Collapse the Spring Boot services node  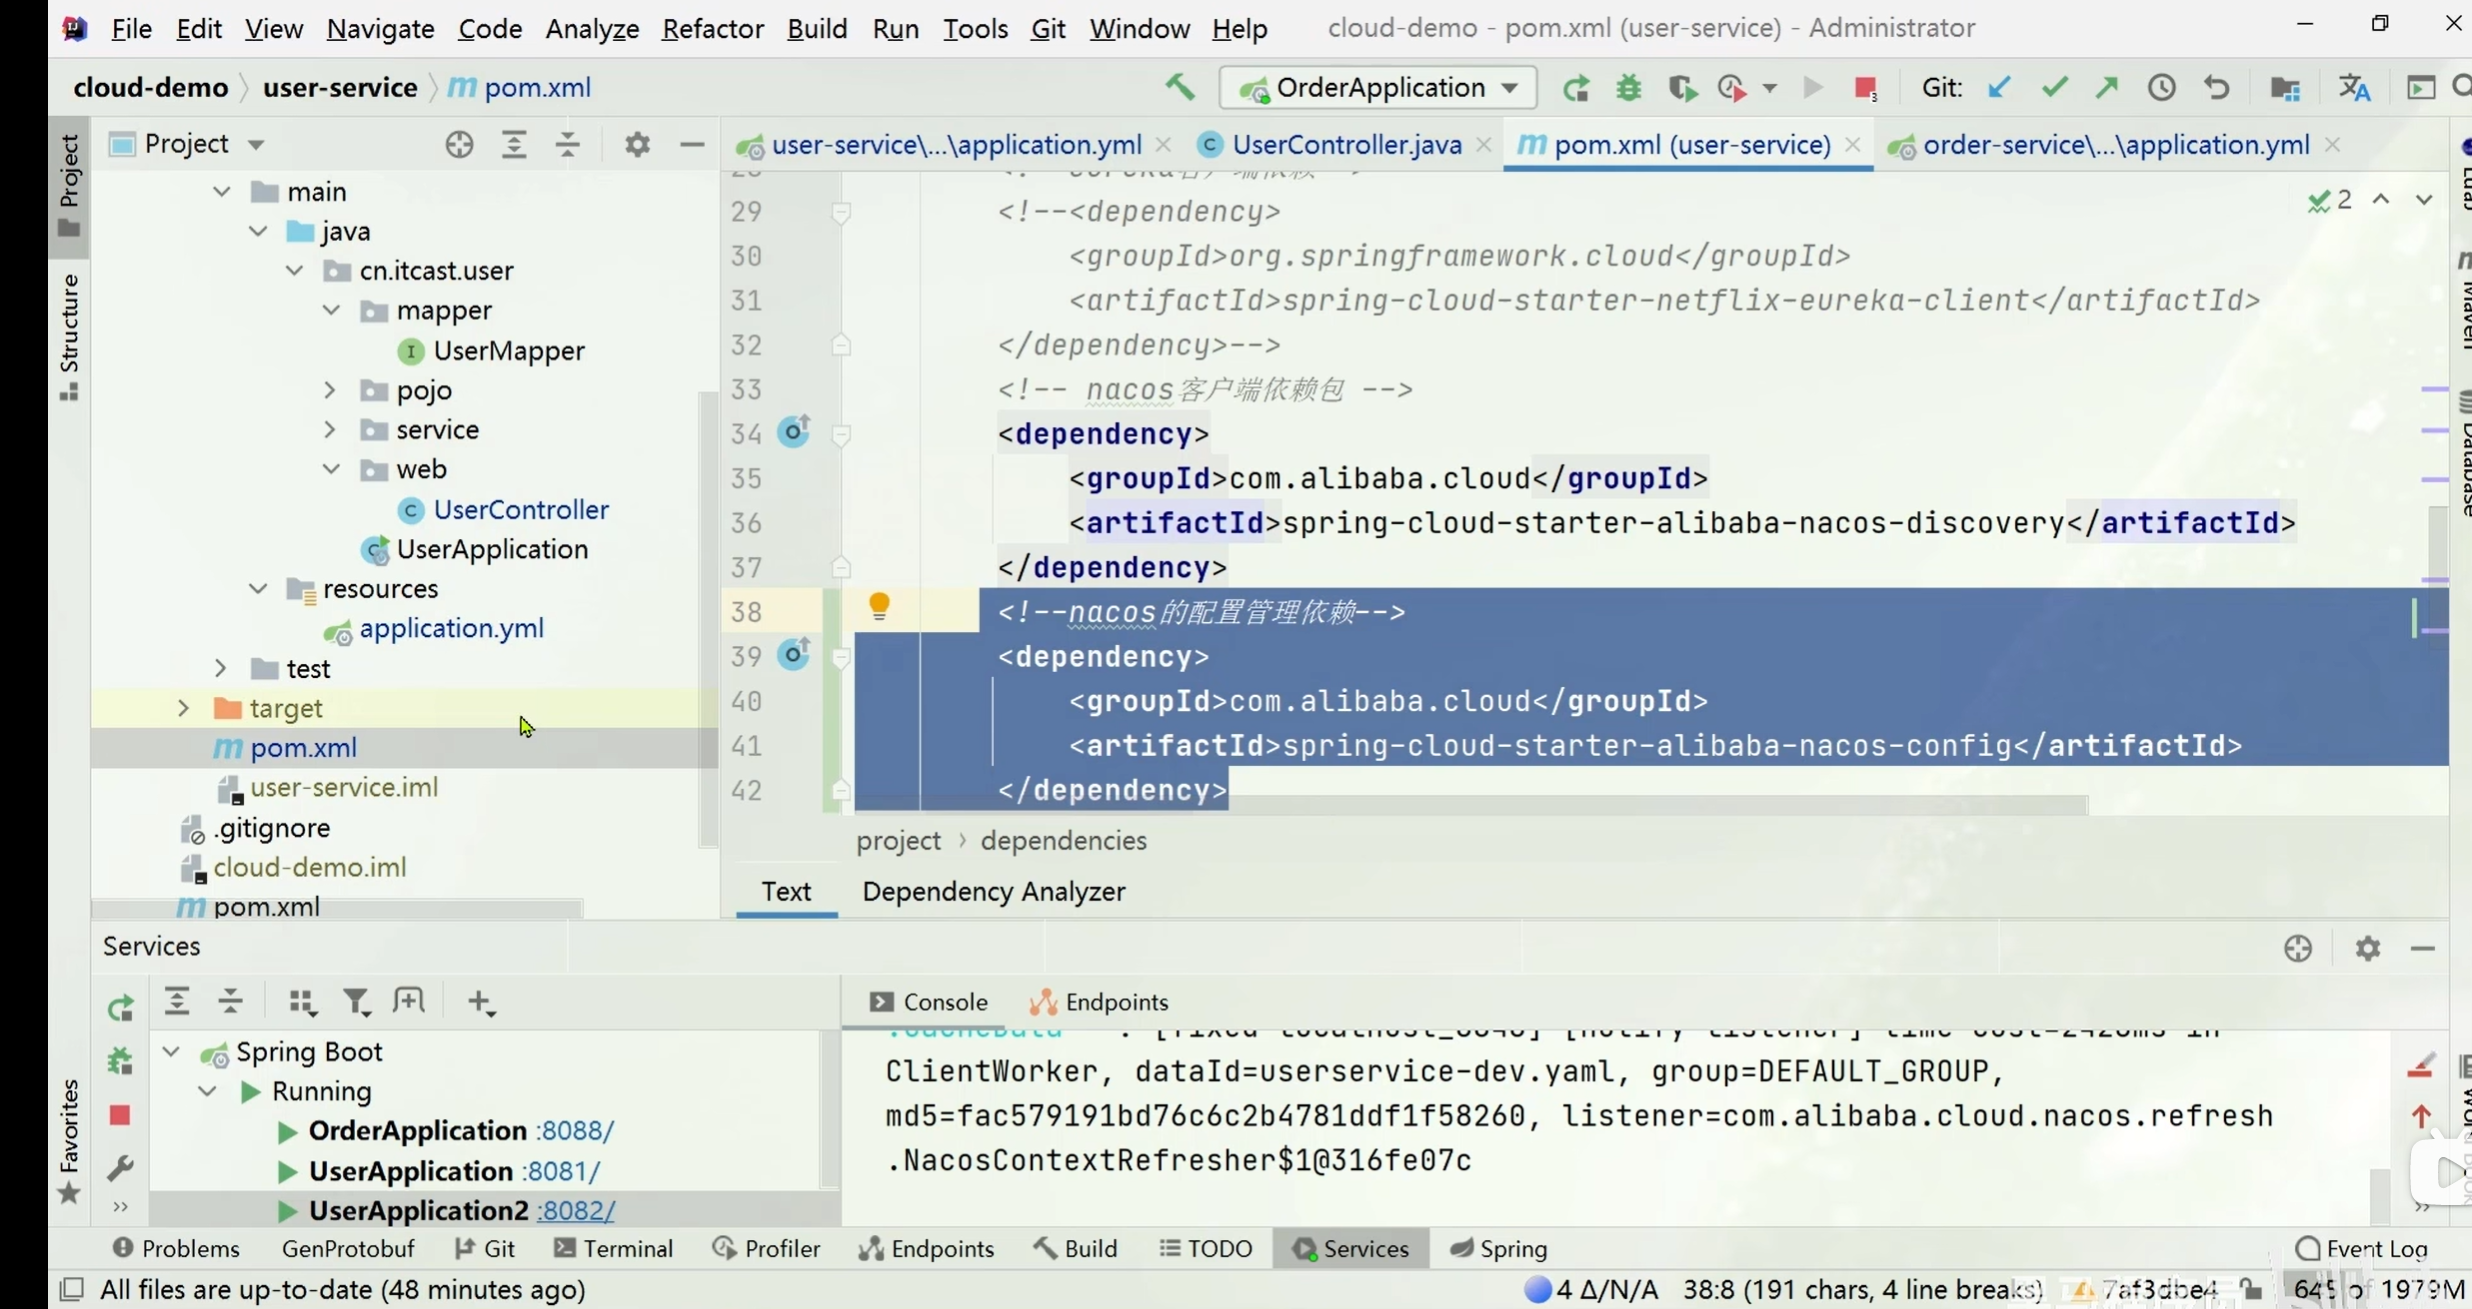coord(171,1052)
